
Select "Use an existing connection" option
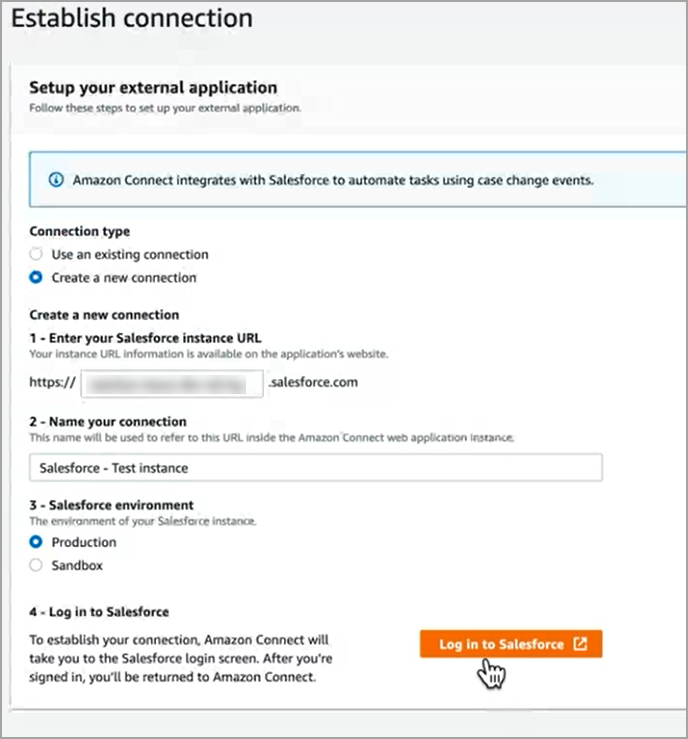[37, 255]
